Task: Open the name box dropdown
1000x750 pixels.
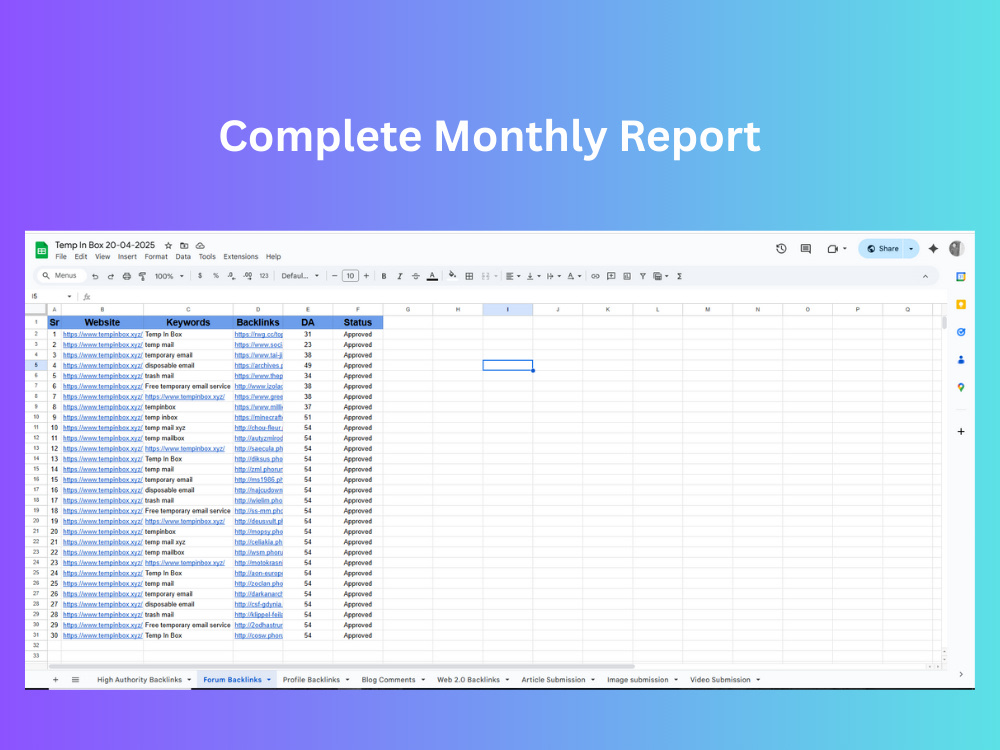Action: pyautogui.click(x=70, y=297)
